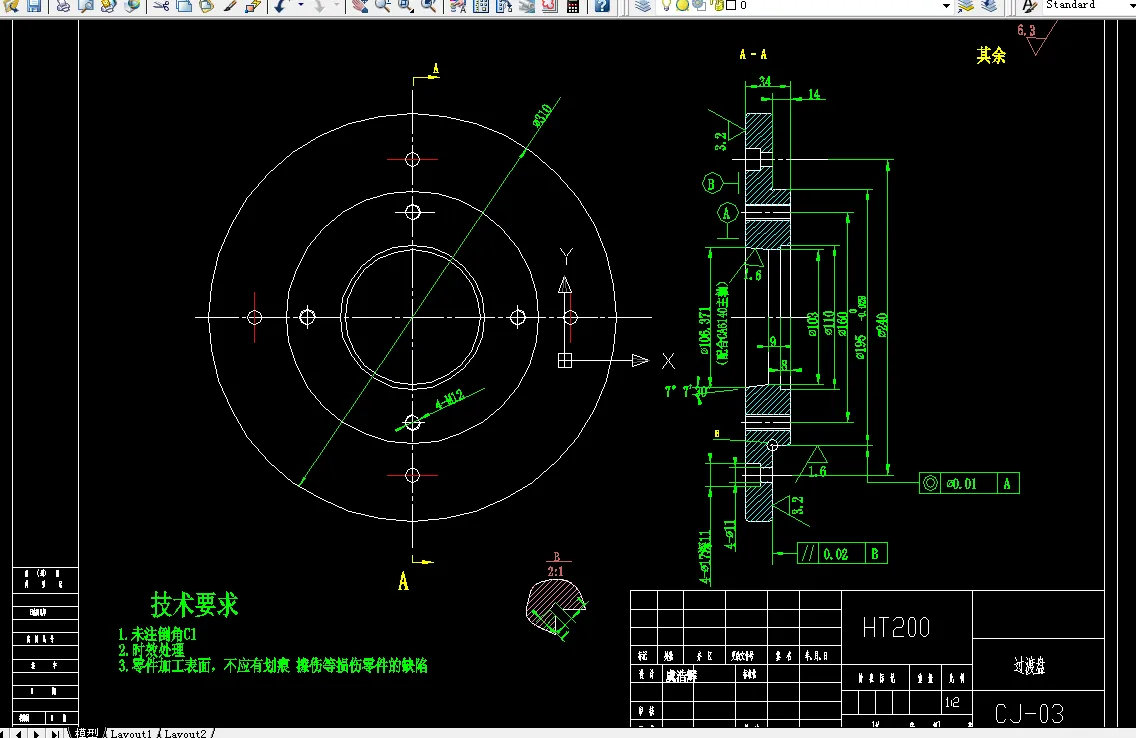Open a drawing file with Open icon
Screen dimensions: 1136x738
[x=12, y=6]
